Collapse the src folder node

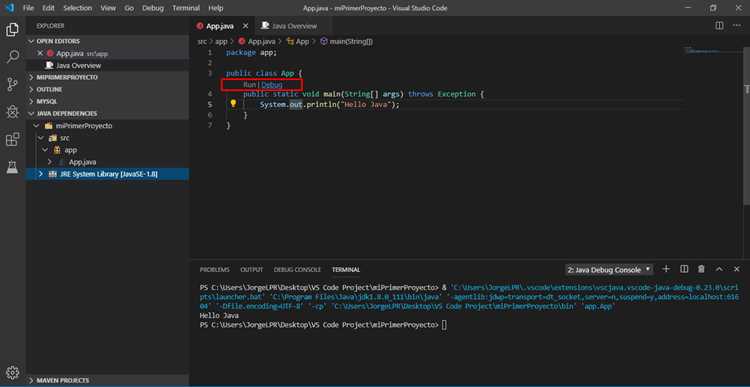coord(41,138)
